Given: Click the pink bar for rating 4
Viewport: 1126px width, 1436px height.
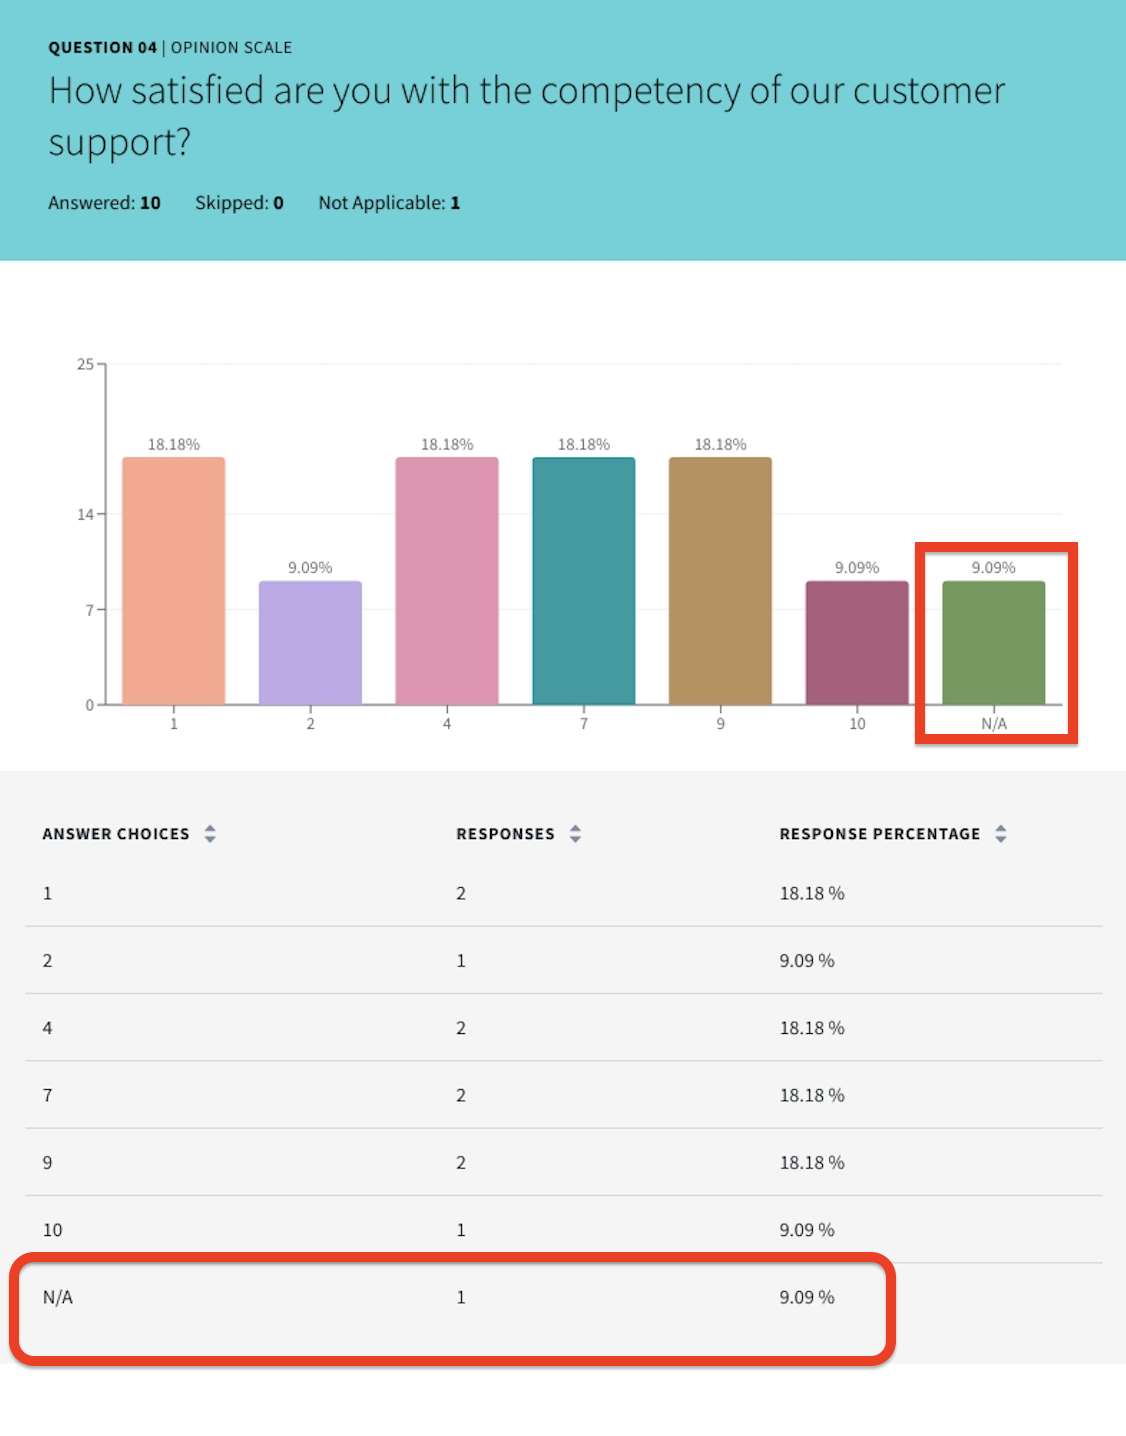Looking at the screenshot, I should click(447, 581).
